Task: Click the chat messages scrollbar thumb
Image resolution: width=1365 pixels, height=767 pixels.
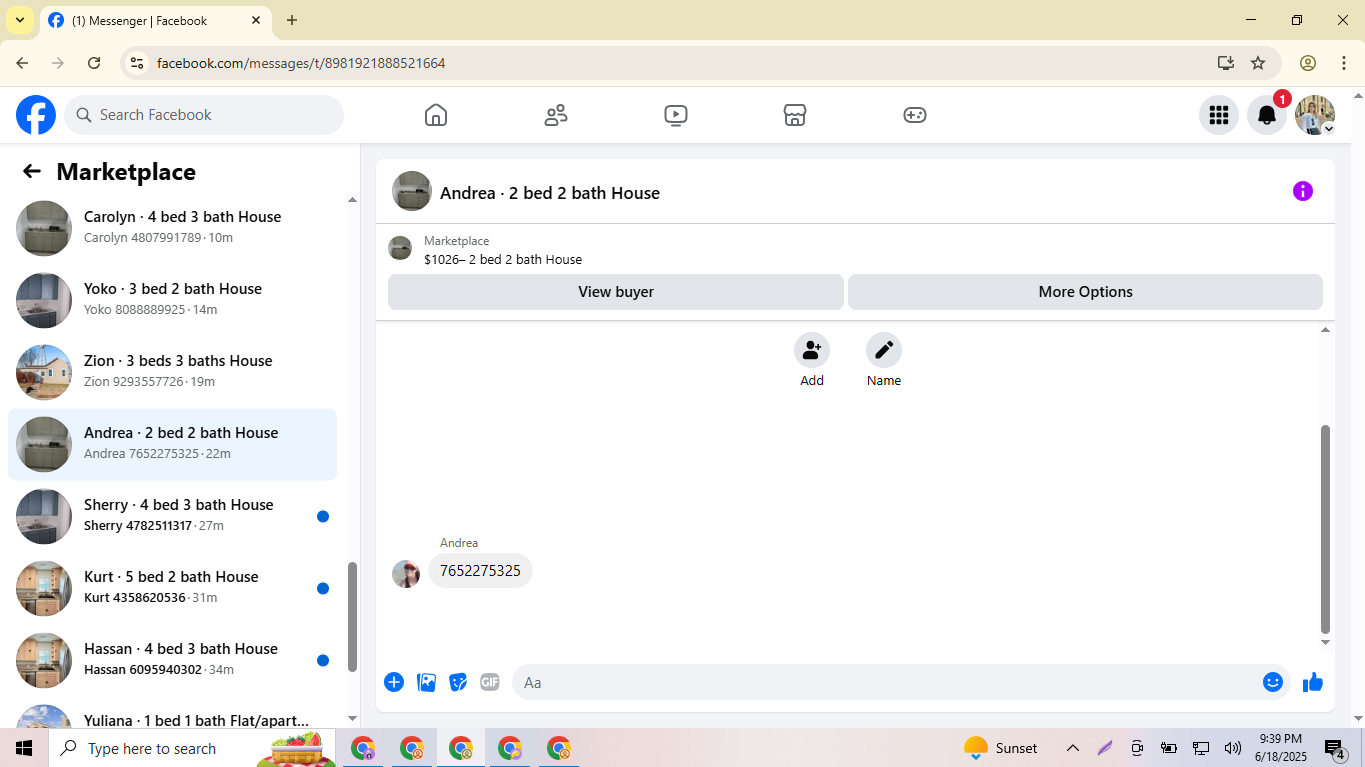Action: point(1325,530)
